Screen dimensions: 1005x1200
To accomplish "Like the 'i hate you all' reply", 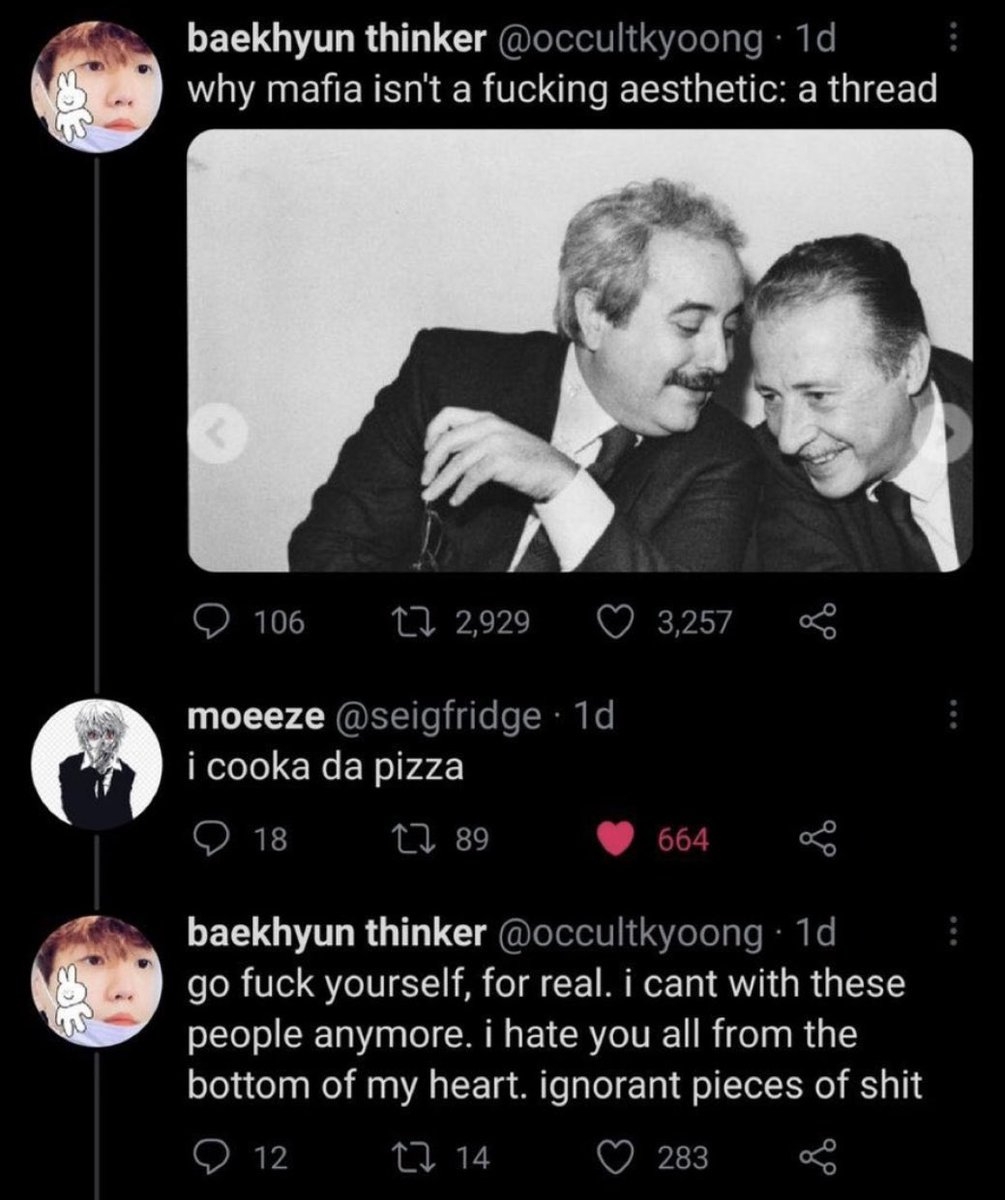I will (610, 1158).
